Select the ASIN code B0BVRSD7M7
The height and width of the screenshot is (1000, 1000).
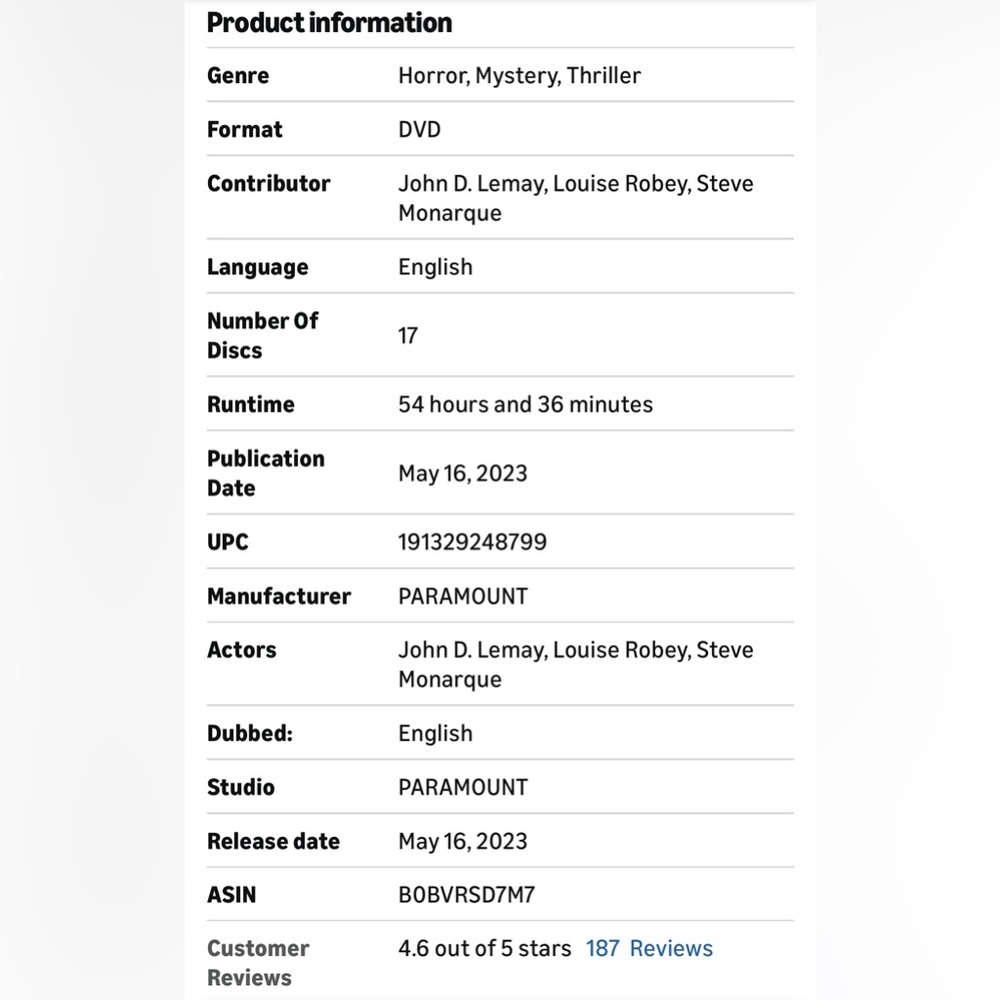(x=466, y=895)
